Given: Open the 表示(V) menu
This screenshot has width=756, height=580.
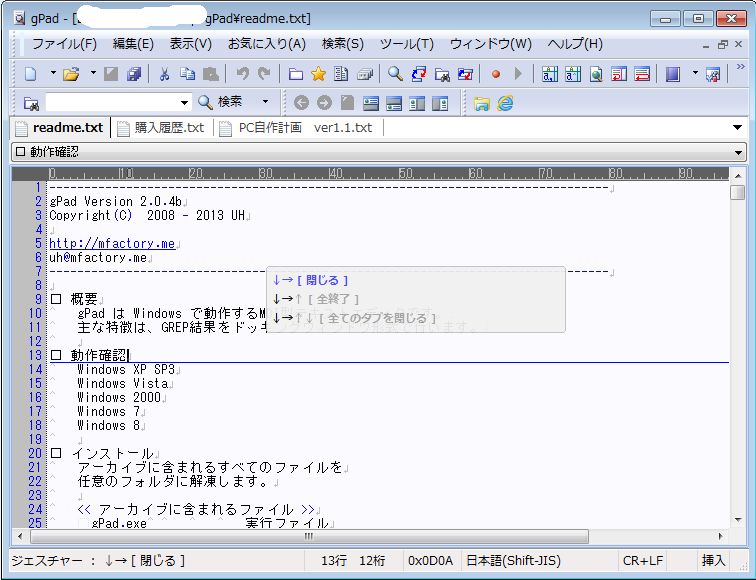Looking at the screenshot, I should tap(190, 44).
